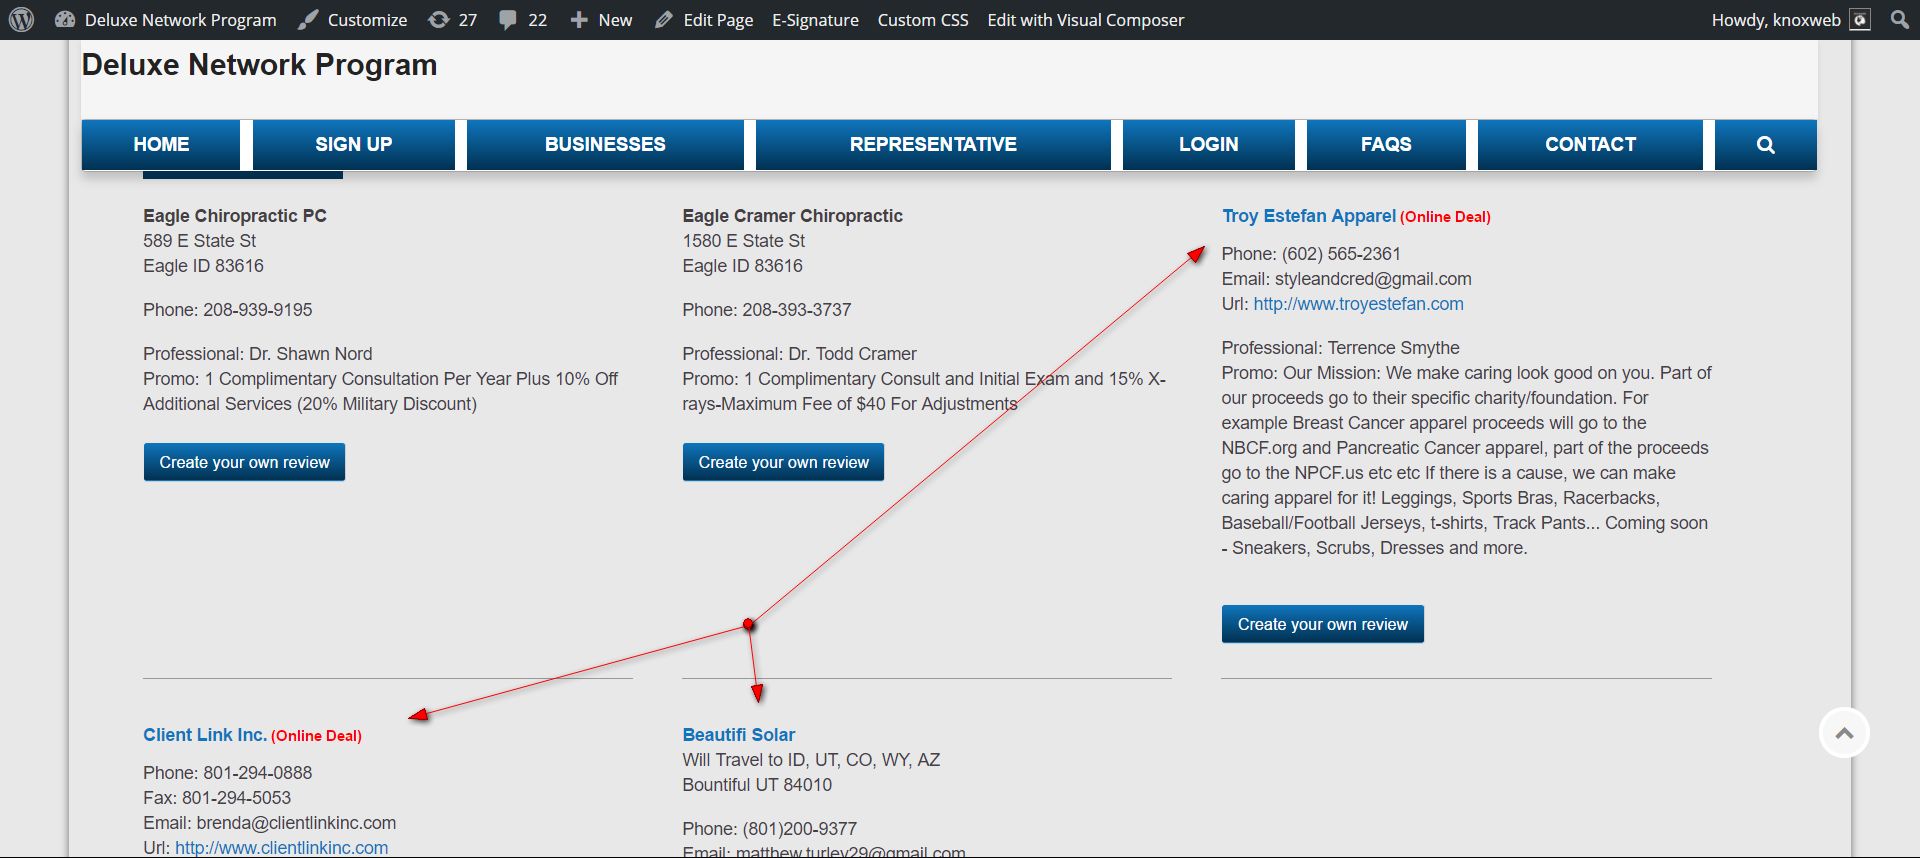Open the Client Link Inc. listing link
The height and width of the screenshot is (858, 1920).
pyautogui.click(x=205, y=735)
